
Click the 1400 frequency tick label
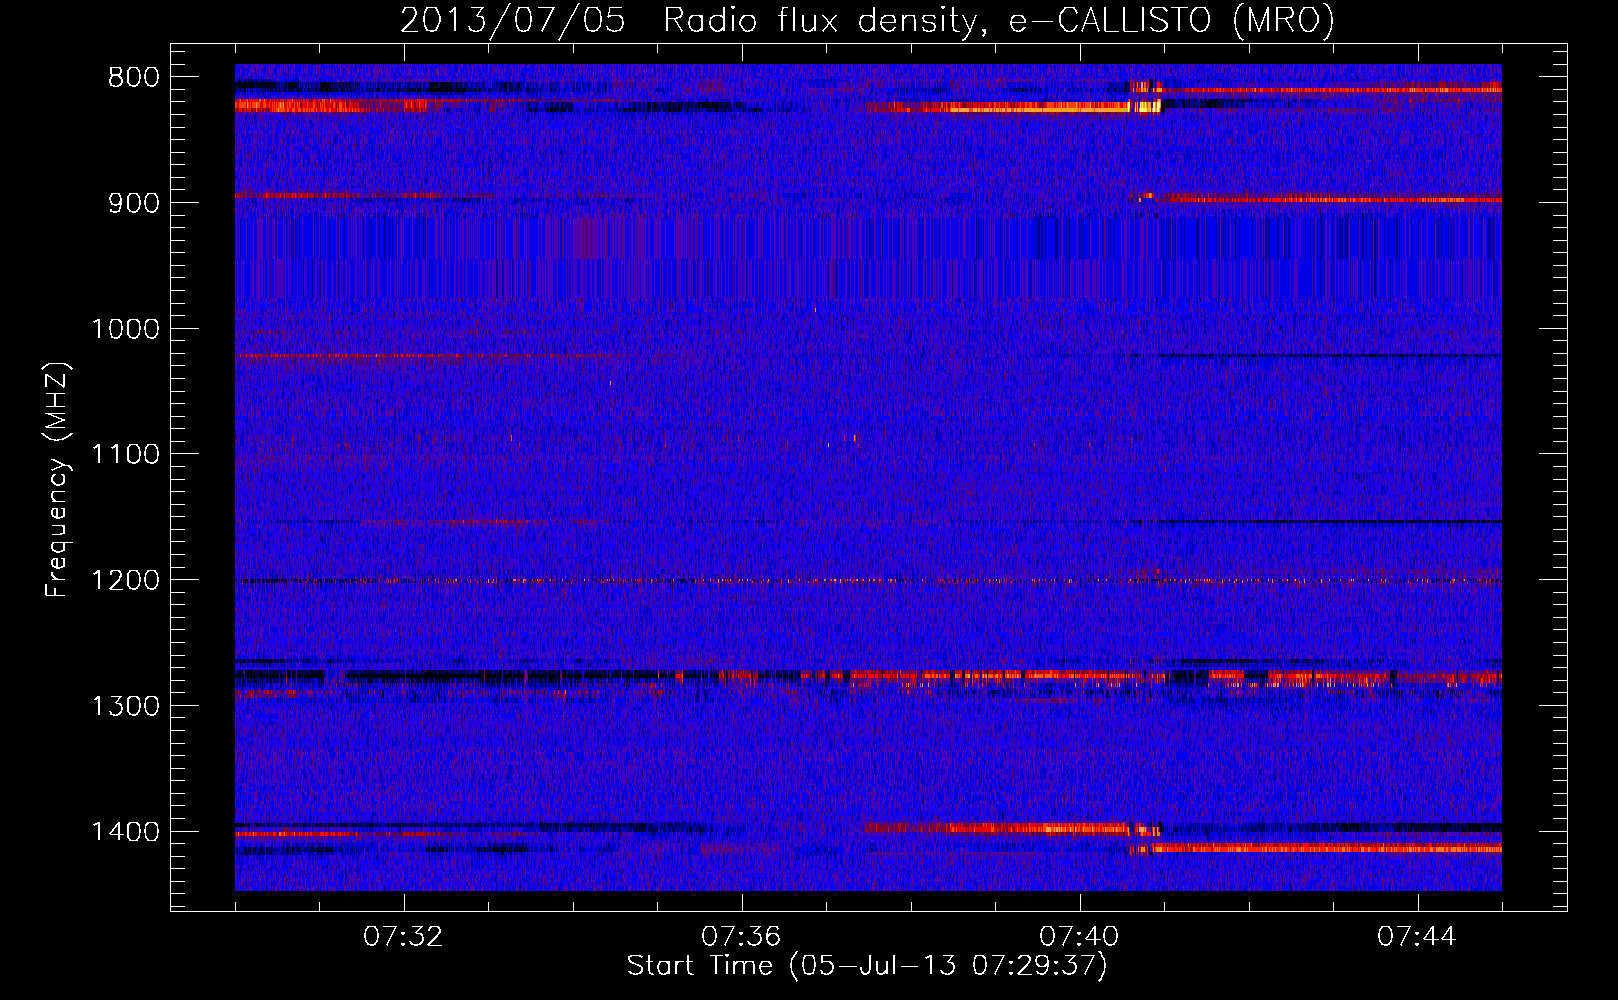click(x=125, y=832)
